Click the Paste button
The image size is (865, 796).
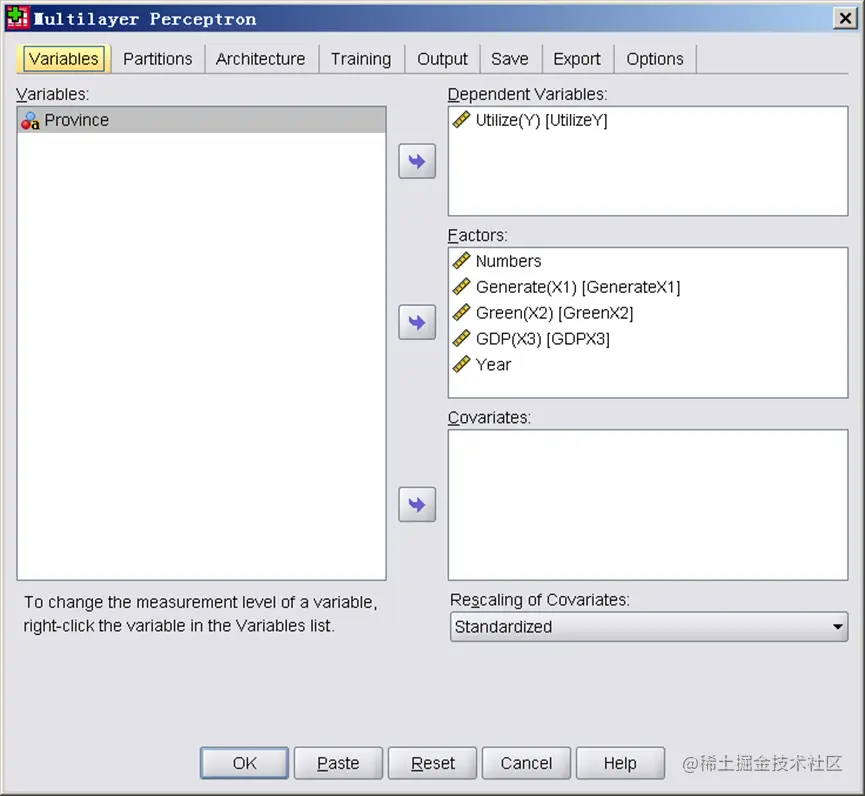(x=338, y=763)
